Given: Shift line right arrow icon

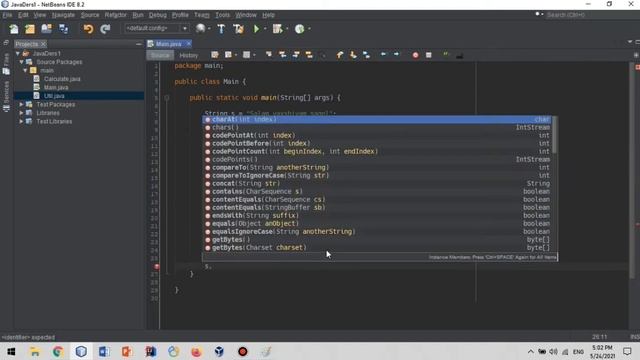Looking at the screenshot, I should (396, 54).
